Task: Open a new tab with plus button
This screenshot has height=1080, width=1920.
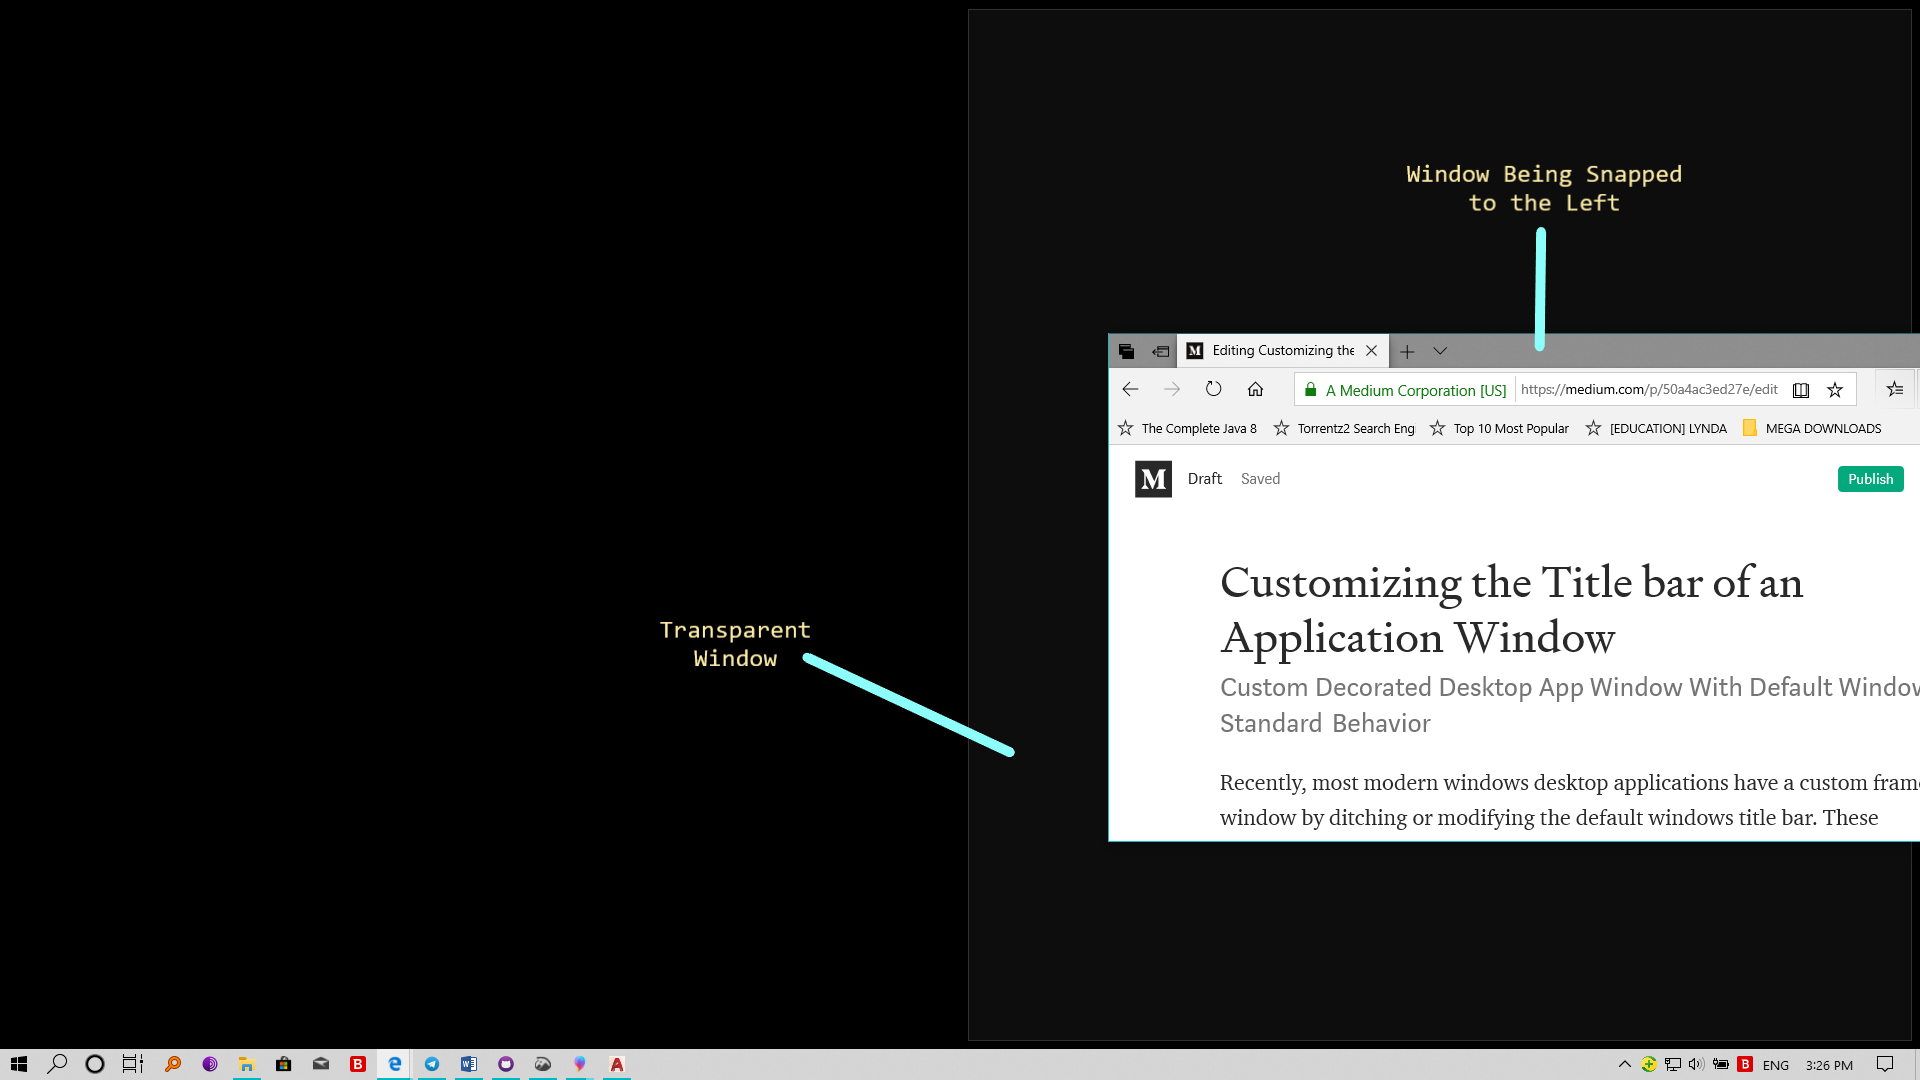Action: (x=1407, y=351)
